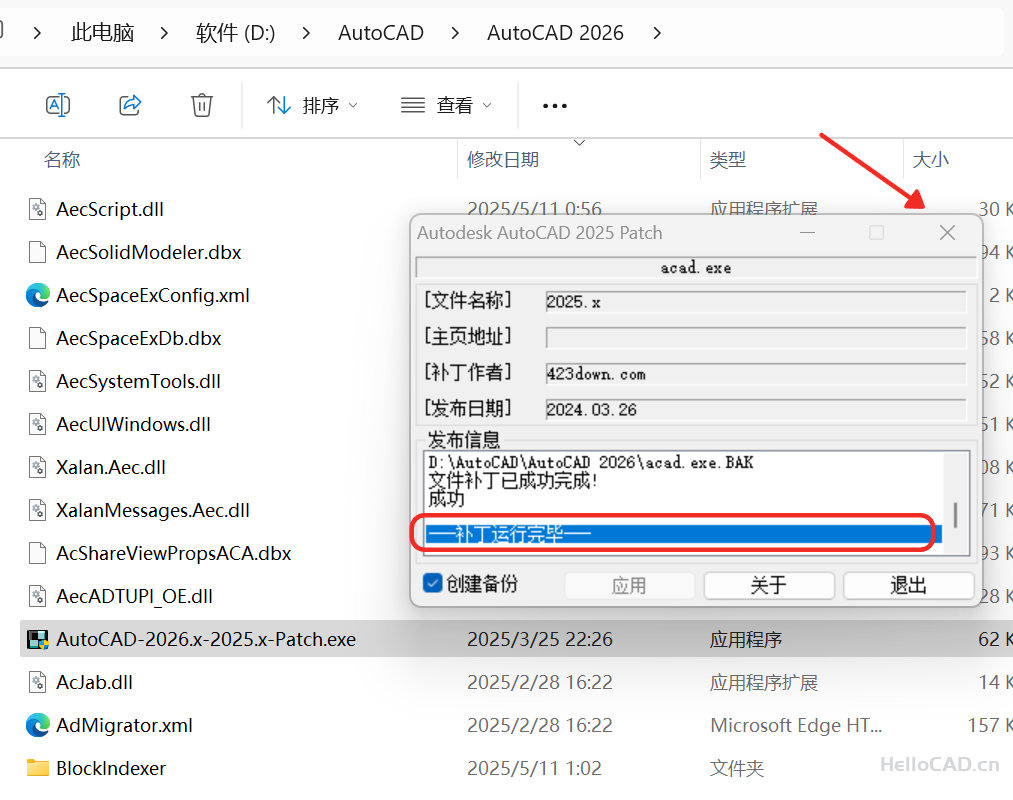Click the XalanMessages.Aec.dll file name
The image size is (1013, 800).
(x=152, y=511)
